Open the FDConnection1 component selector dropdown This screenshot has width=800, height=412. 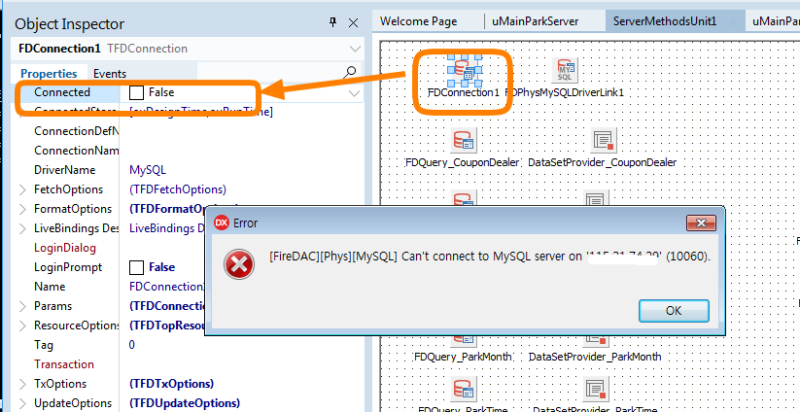click(355, 49)
